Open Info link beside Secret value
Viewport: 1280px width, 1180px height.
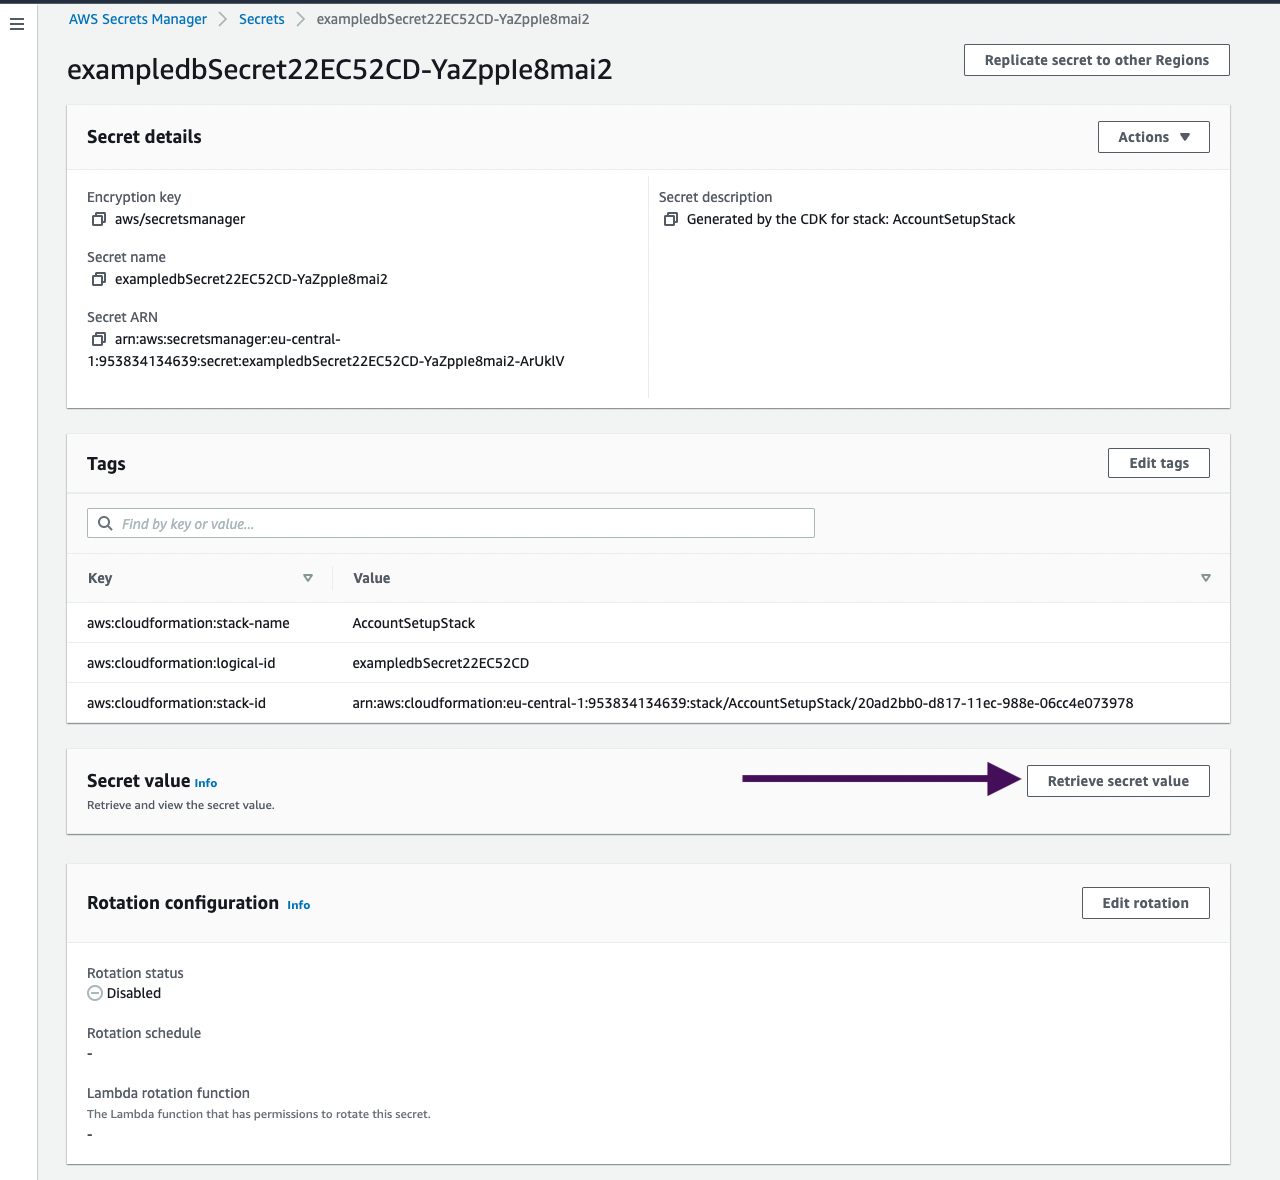[x=206, y=783]
